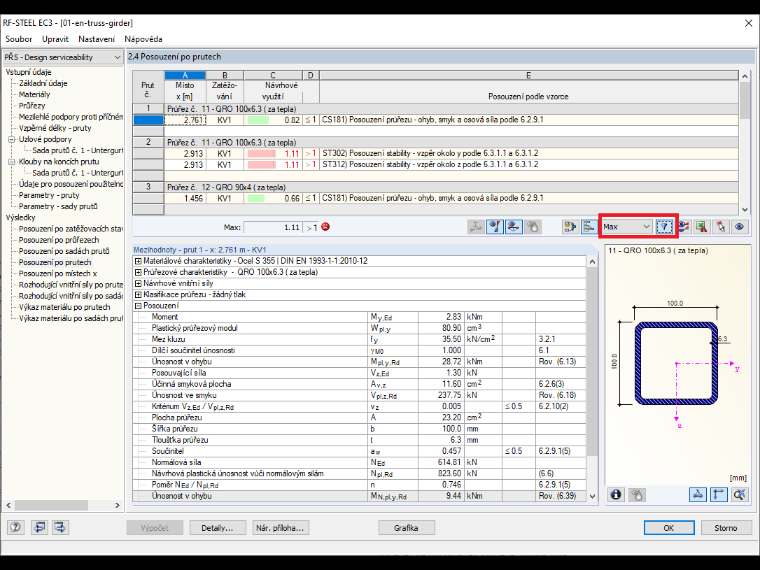Expand Návrhové vnitřní síly row
The image size is (760, 570).
tap(138, 284)
